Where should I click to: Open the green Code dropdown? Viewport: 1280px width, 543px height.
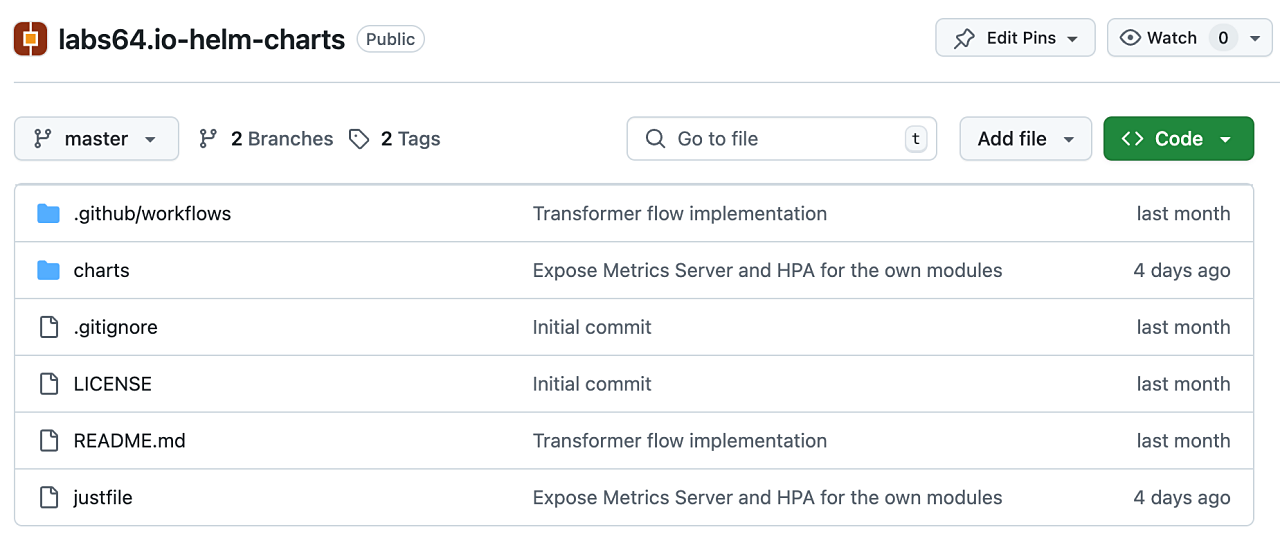[1178, 139]
